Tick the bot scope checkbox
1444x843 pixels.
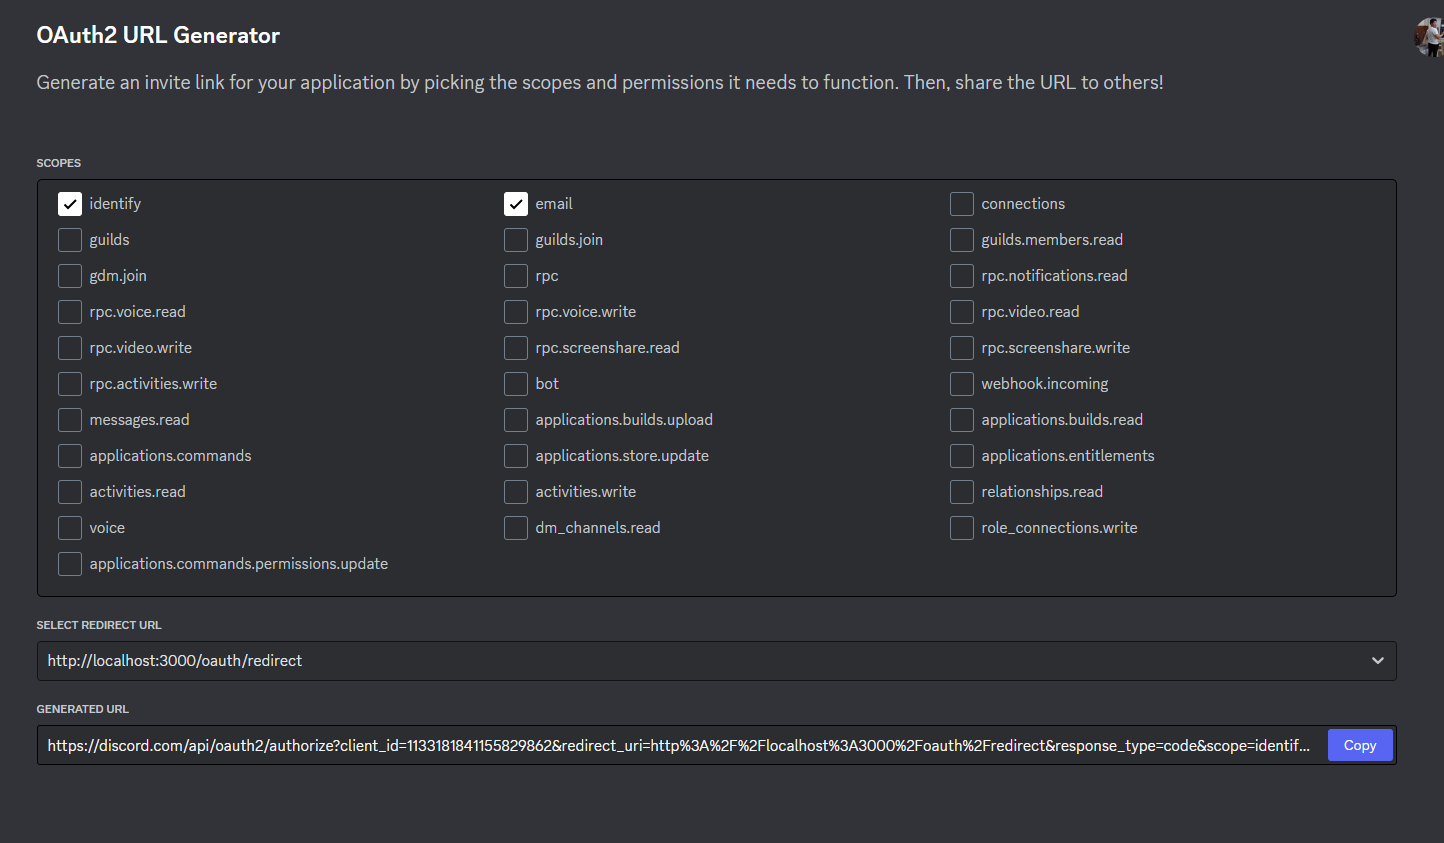coord(516,384)
